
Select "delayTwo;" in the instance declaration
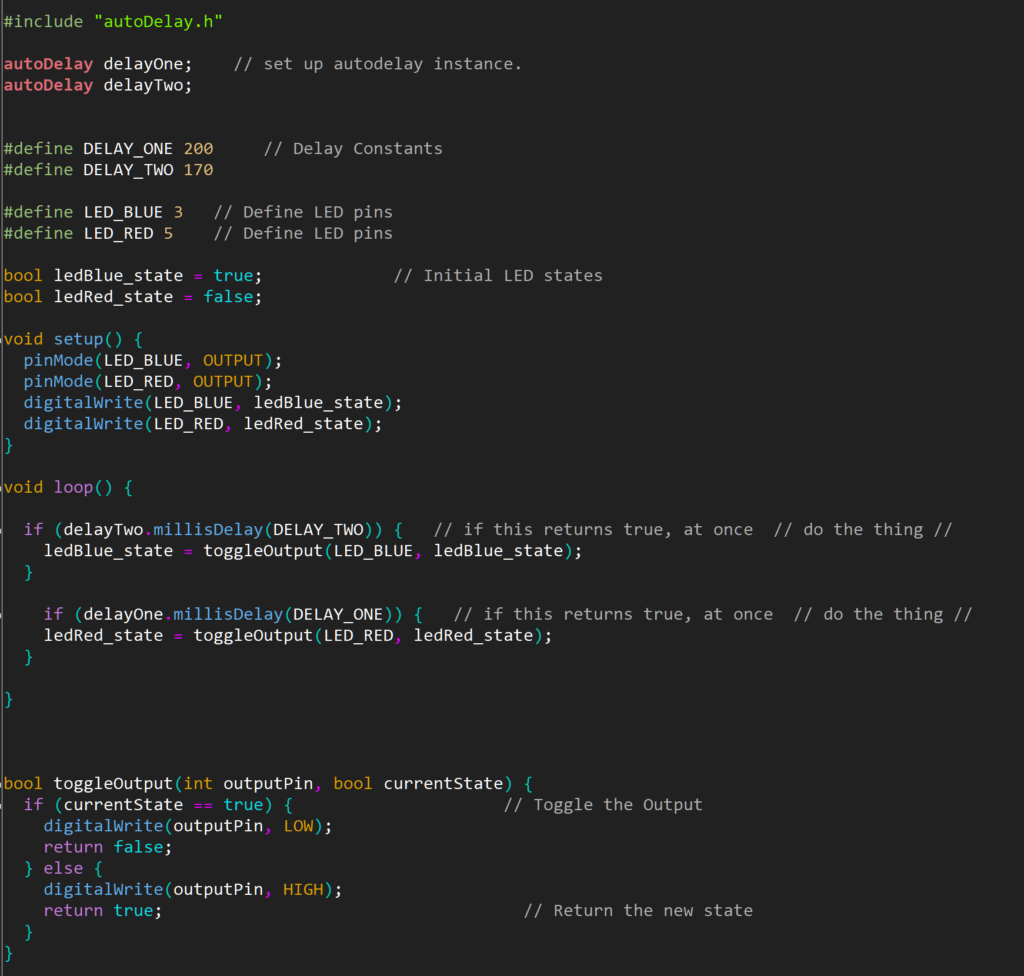click(x=148, y=85)
